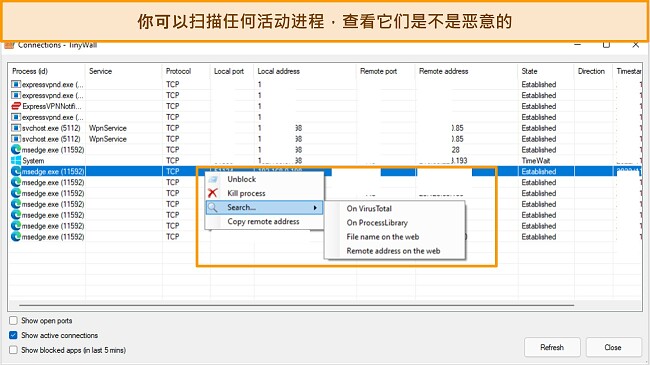Image resolution: width=650 pixels, height=365 pixels.
Task: Click the icon of the first expressvpnd.exe row
Action: click(16, 84)
